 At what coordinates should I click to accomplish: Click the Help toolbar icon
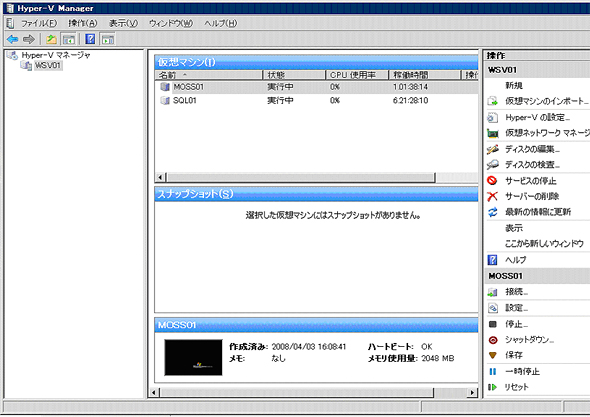click(90, 39)
